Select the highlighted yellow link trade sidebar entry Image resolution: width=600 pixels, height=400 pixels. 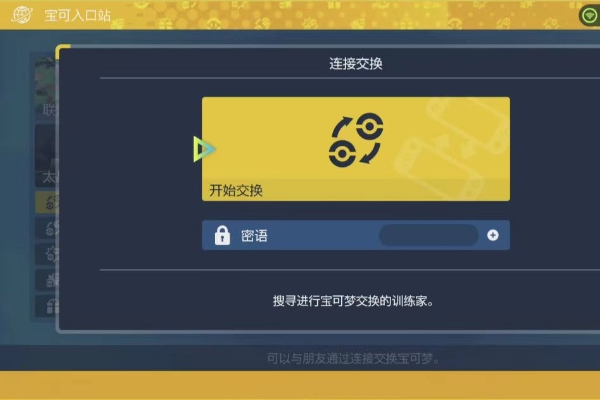coord(47,202)
